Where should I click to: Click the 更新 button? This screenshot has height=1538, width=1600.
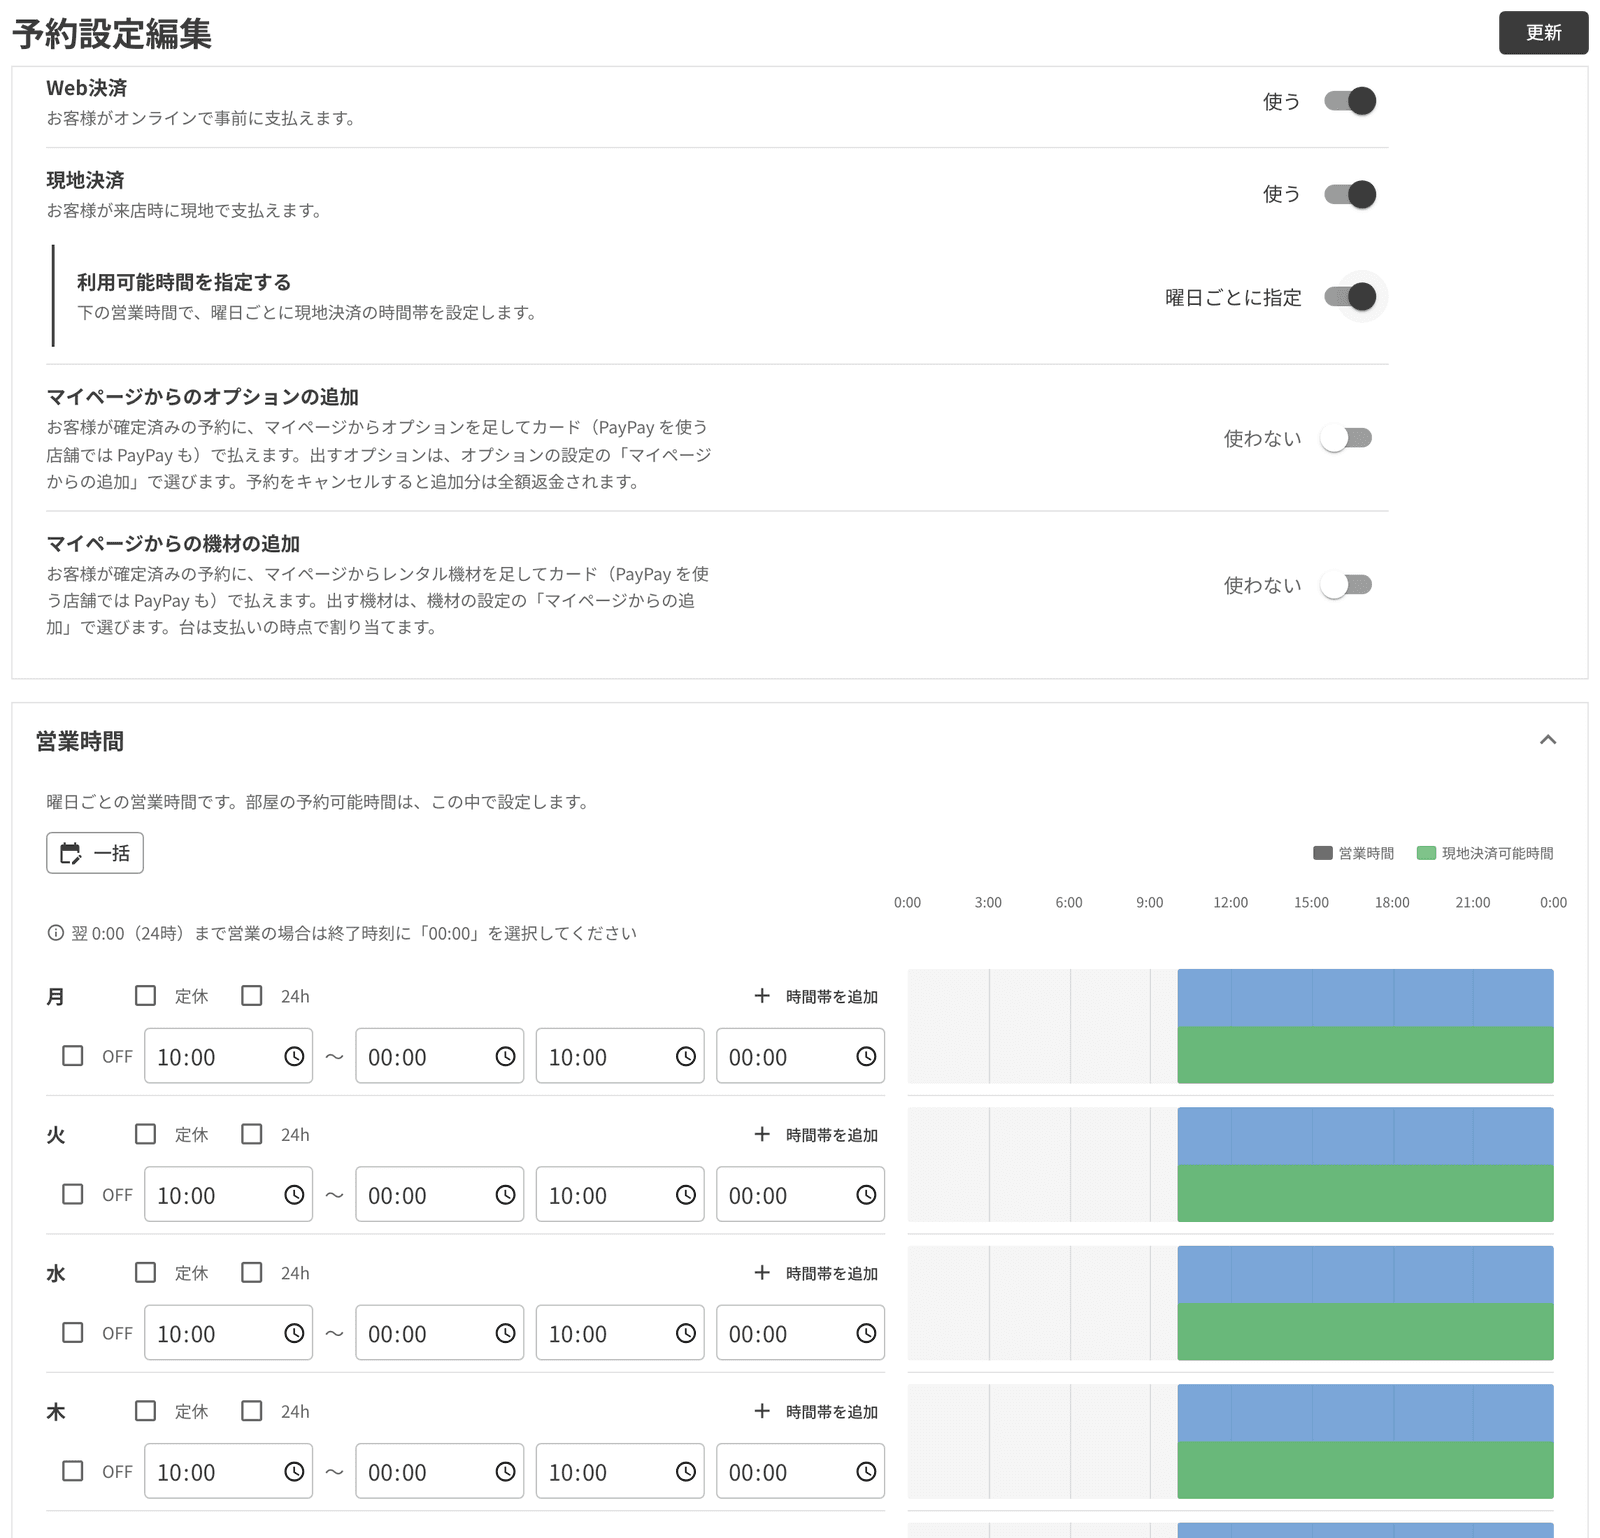[1543, 33]
